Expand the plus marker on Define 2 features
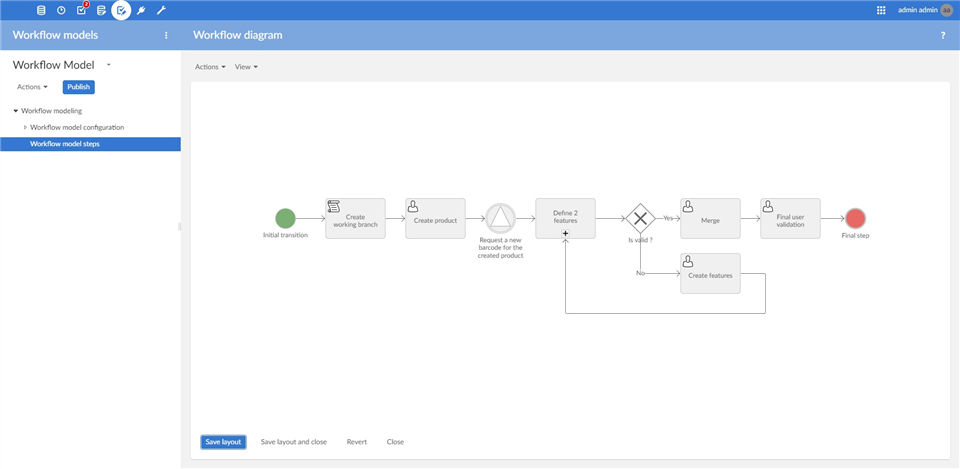The width and height of the screenshot is (960, 469). [x=565, y=233]
